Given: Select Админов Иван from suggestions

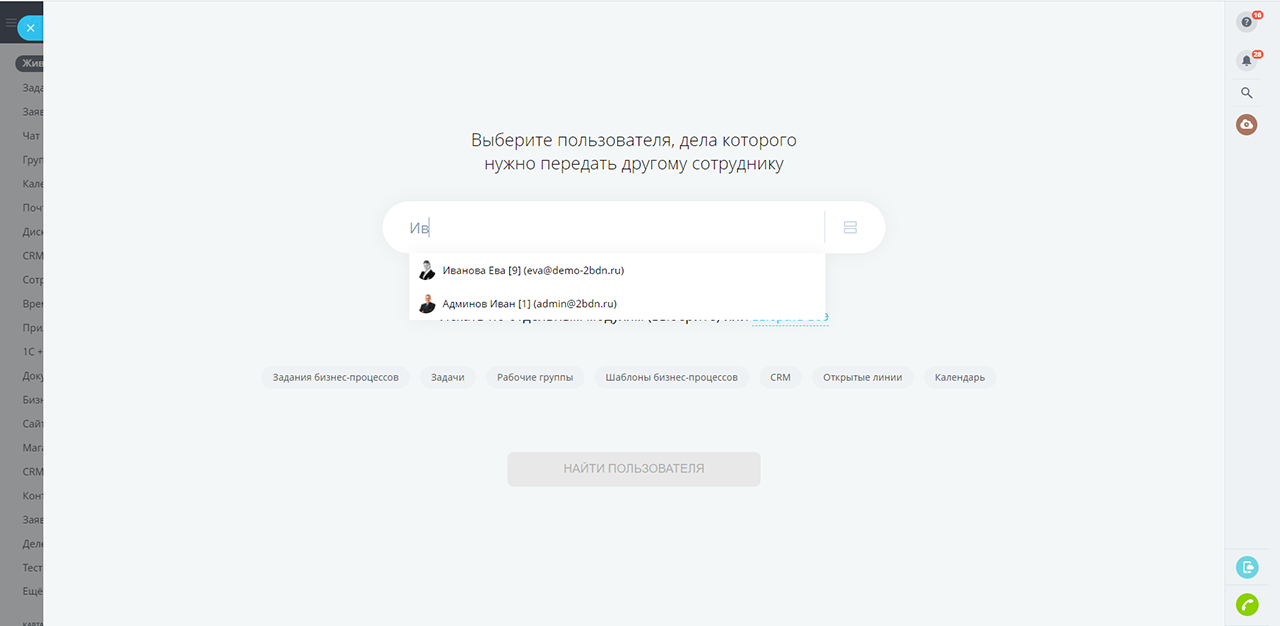Looking at the screenshot, I should coord(529,304).
